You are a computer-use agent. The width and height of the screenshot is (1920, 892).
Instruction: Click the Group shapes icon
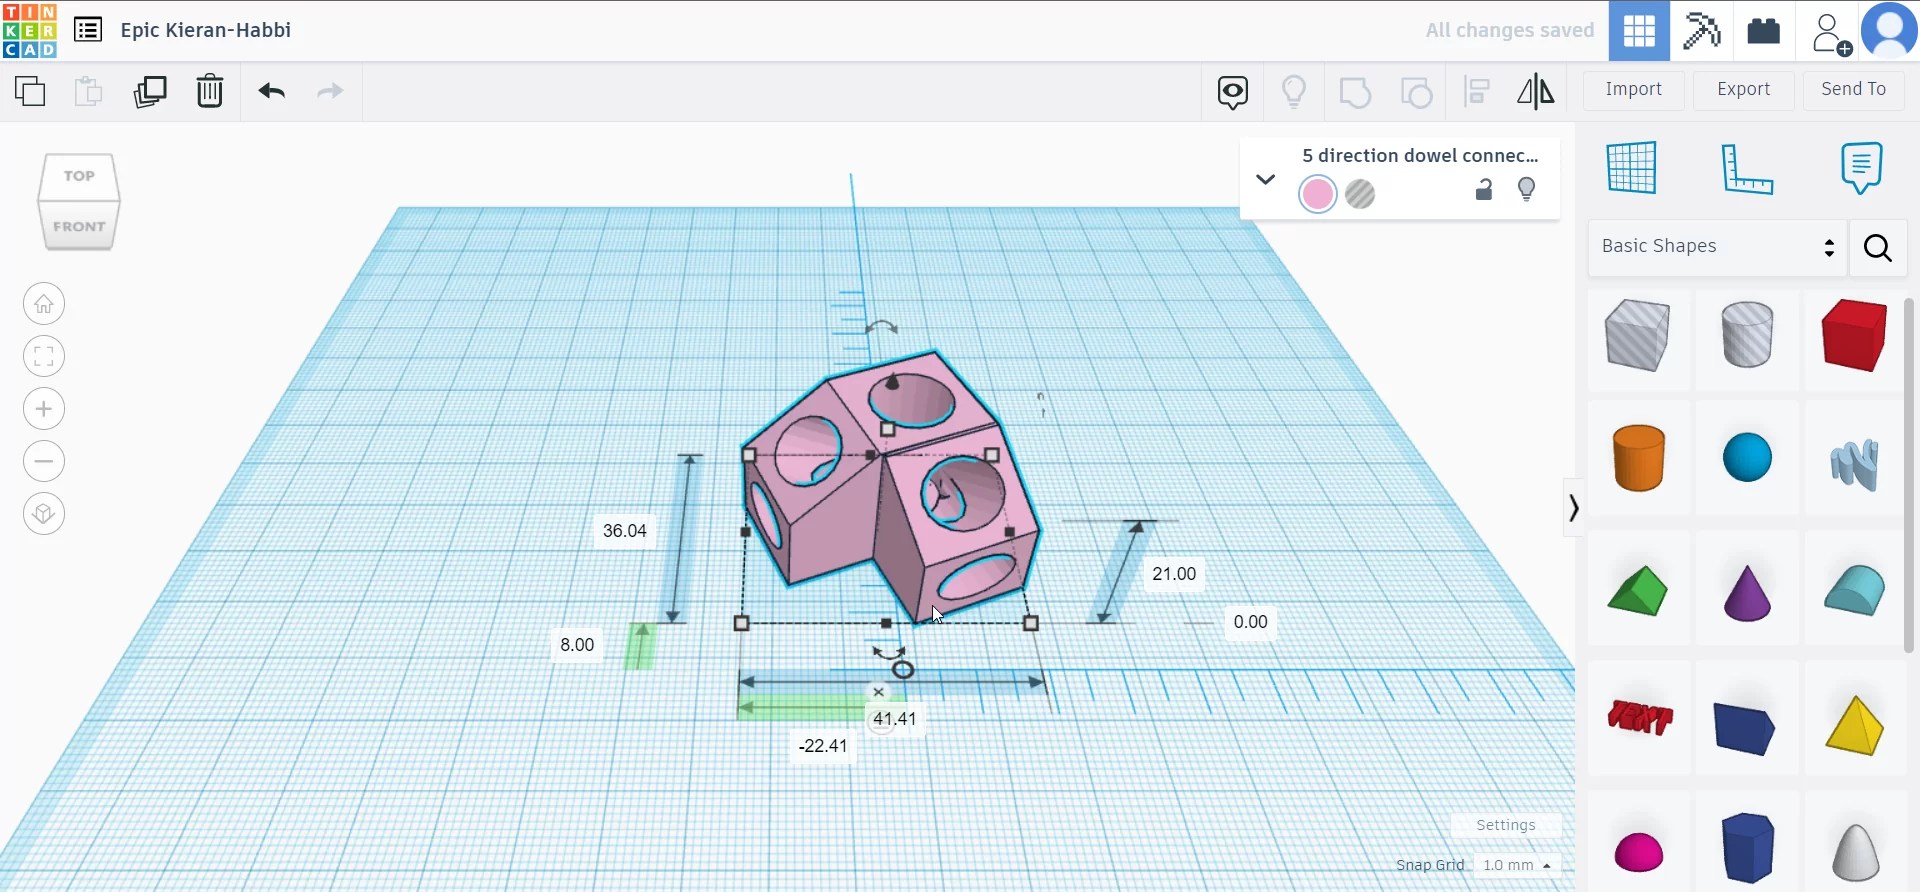point(1355,92)
